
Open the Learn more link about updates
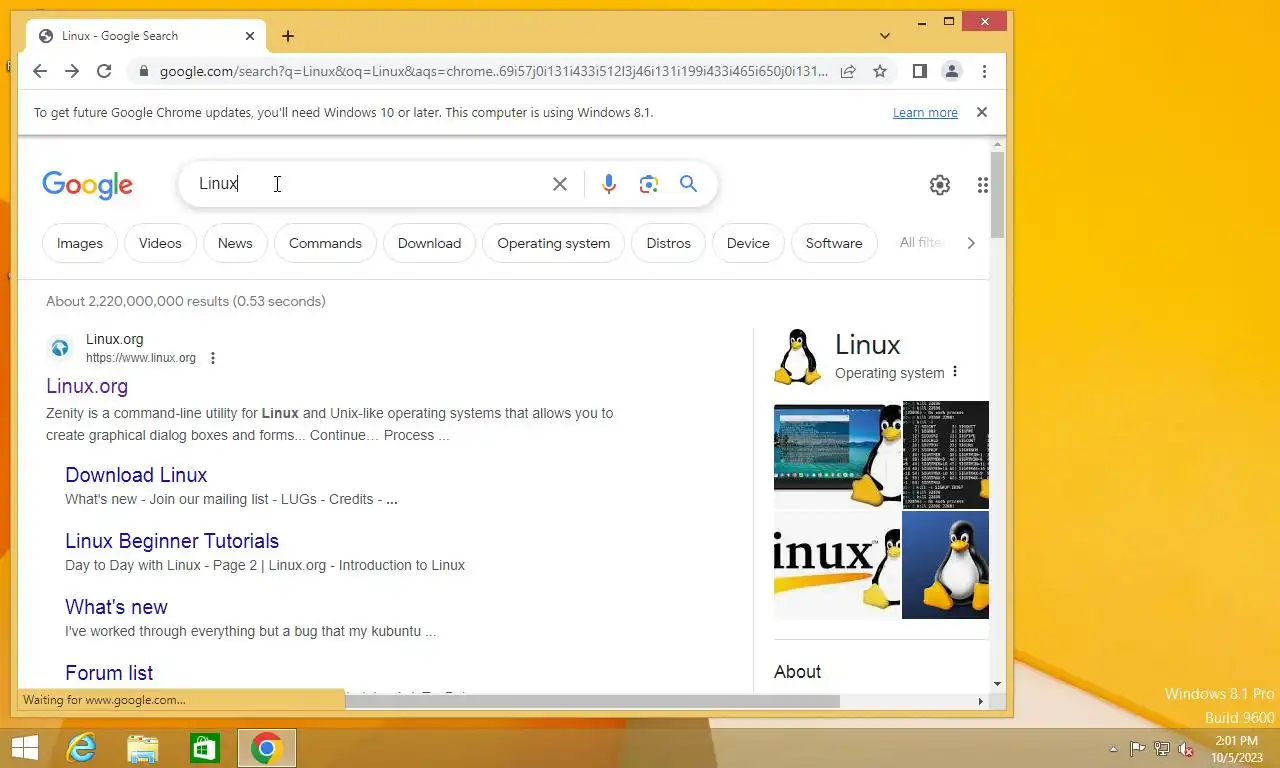pyautogui.click(x=925, y=113)
